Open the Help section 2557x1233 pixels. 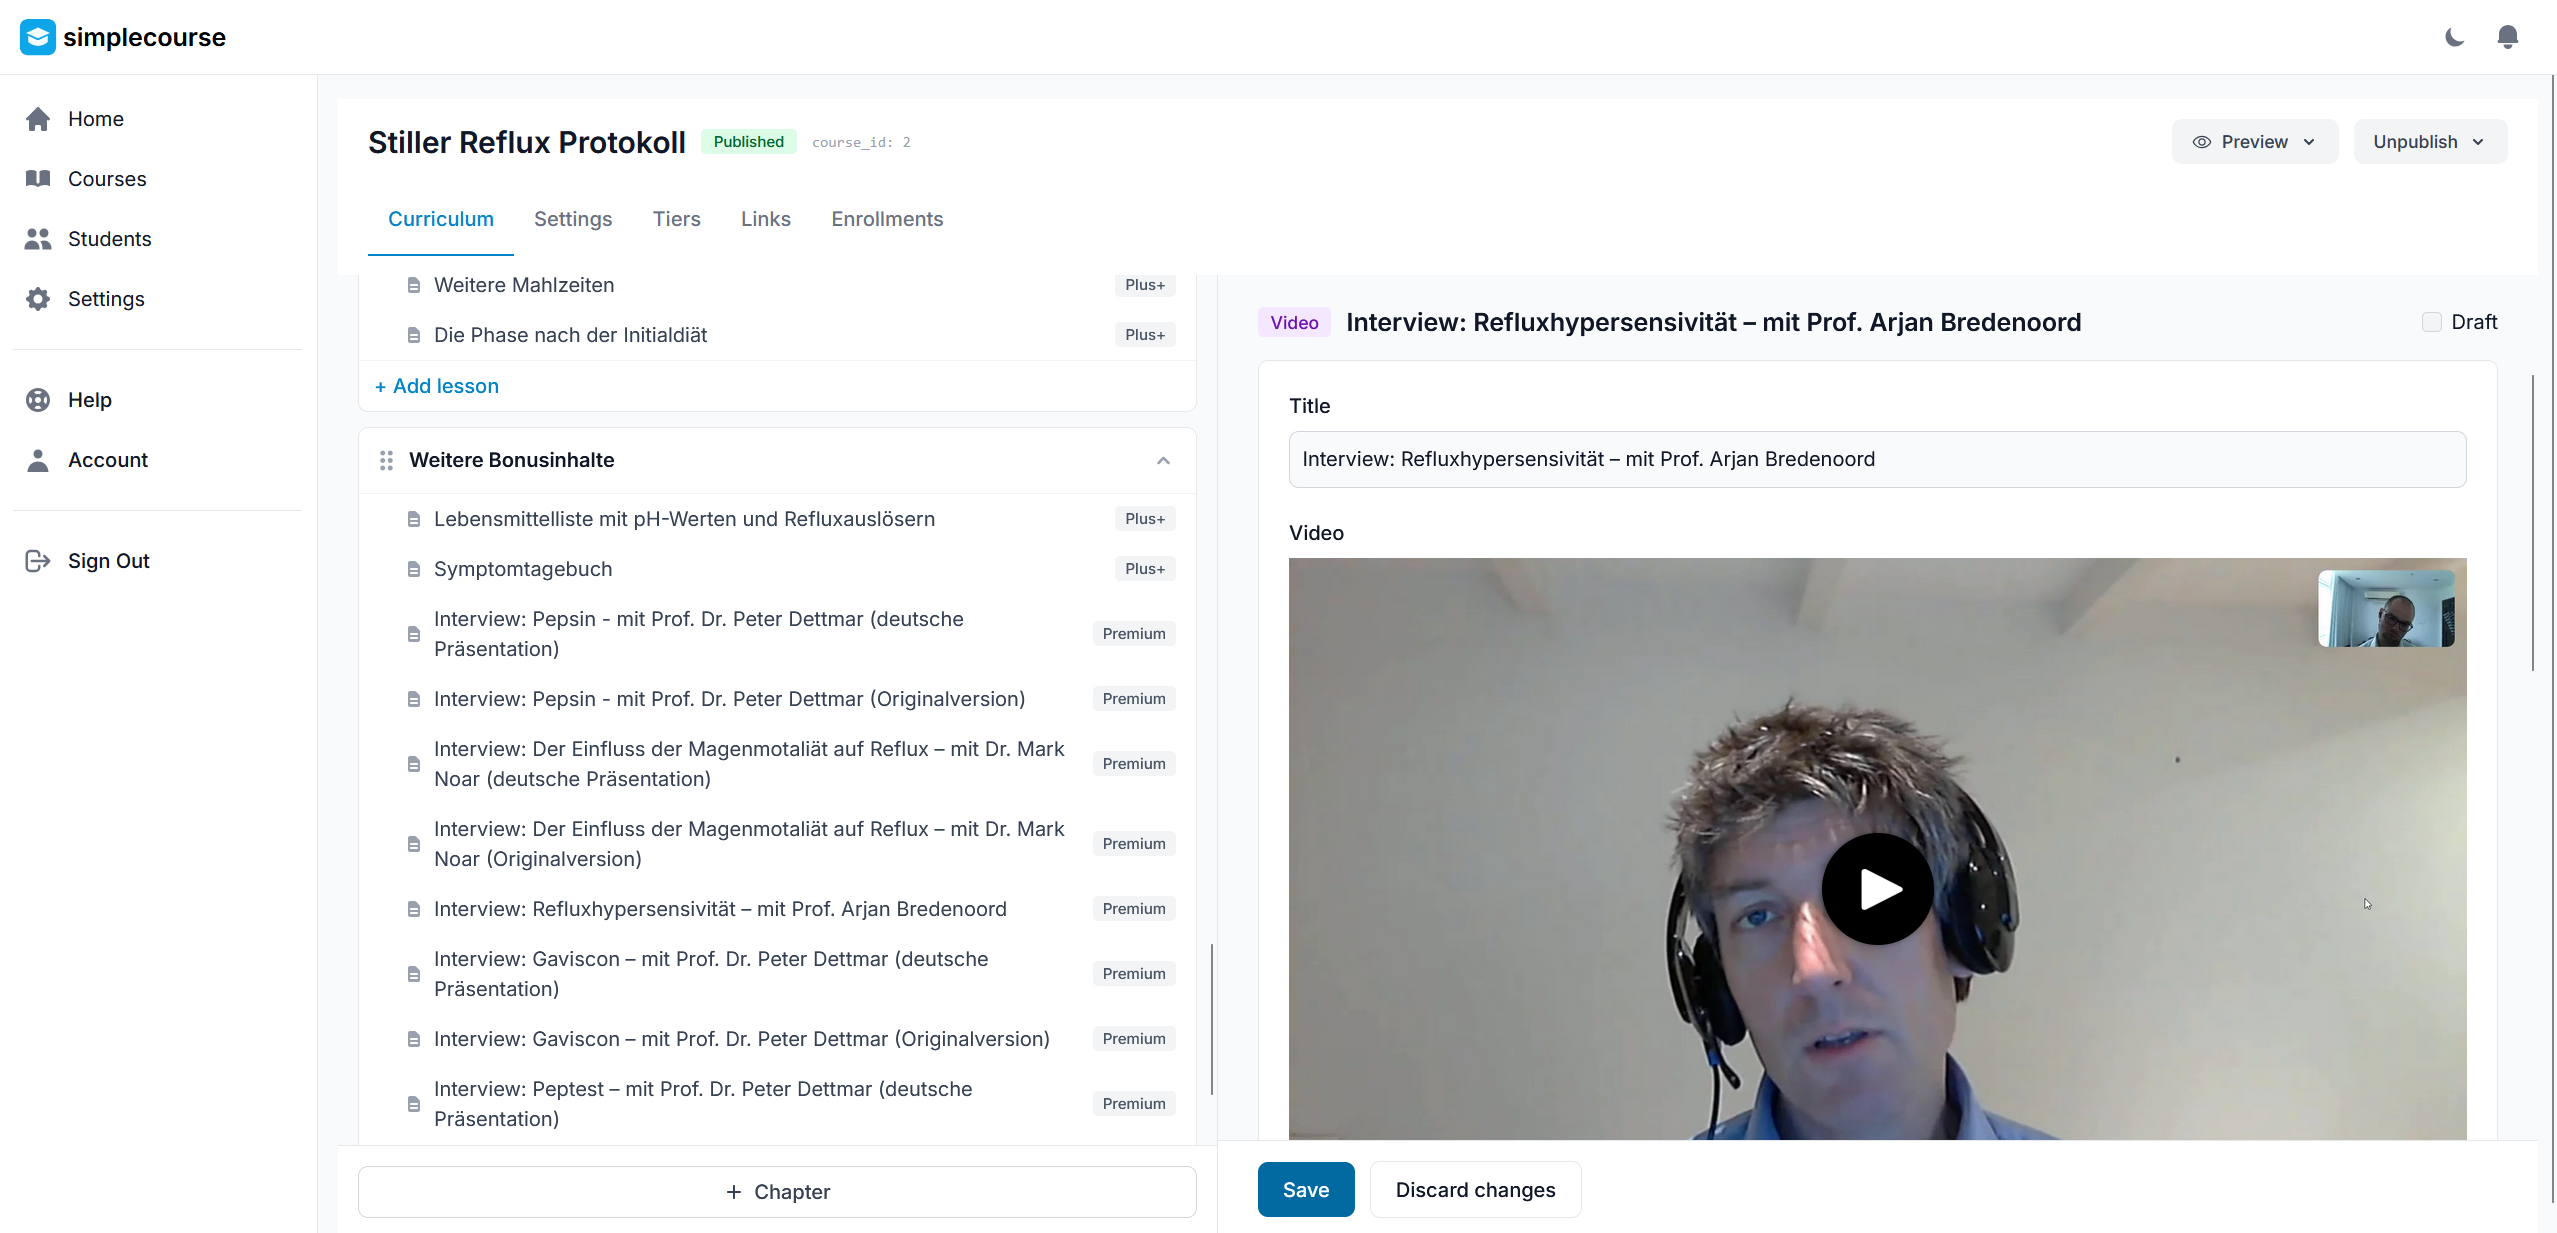(x=89, y=399)
